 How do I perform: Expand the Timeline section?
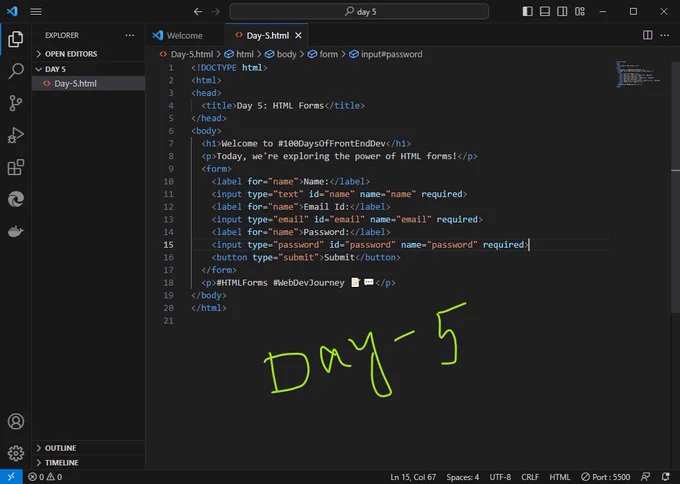pos(88,462)
